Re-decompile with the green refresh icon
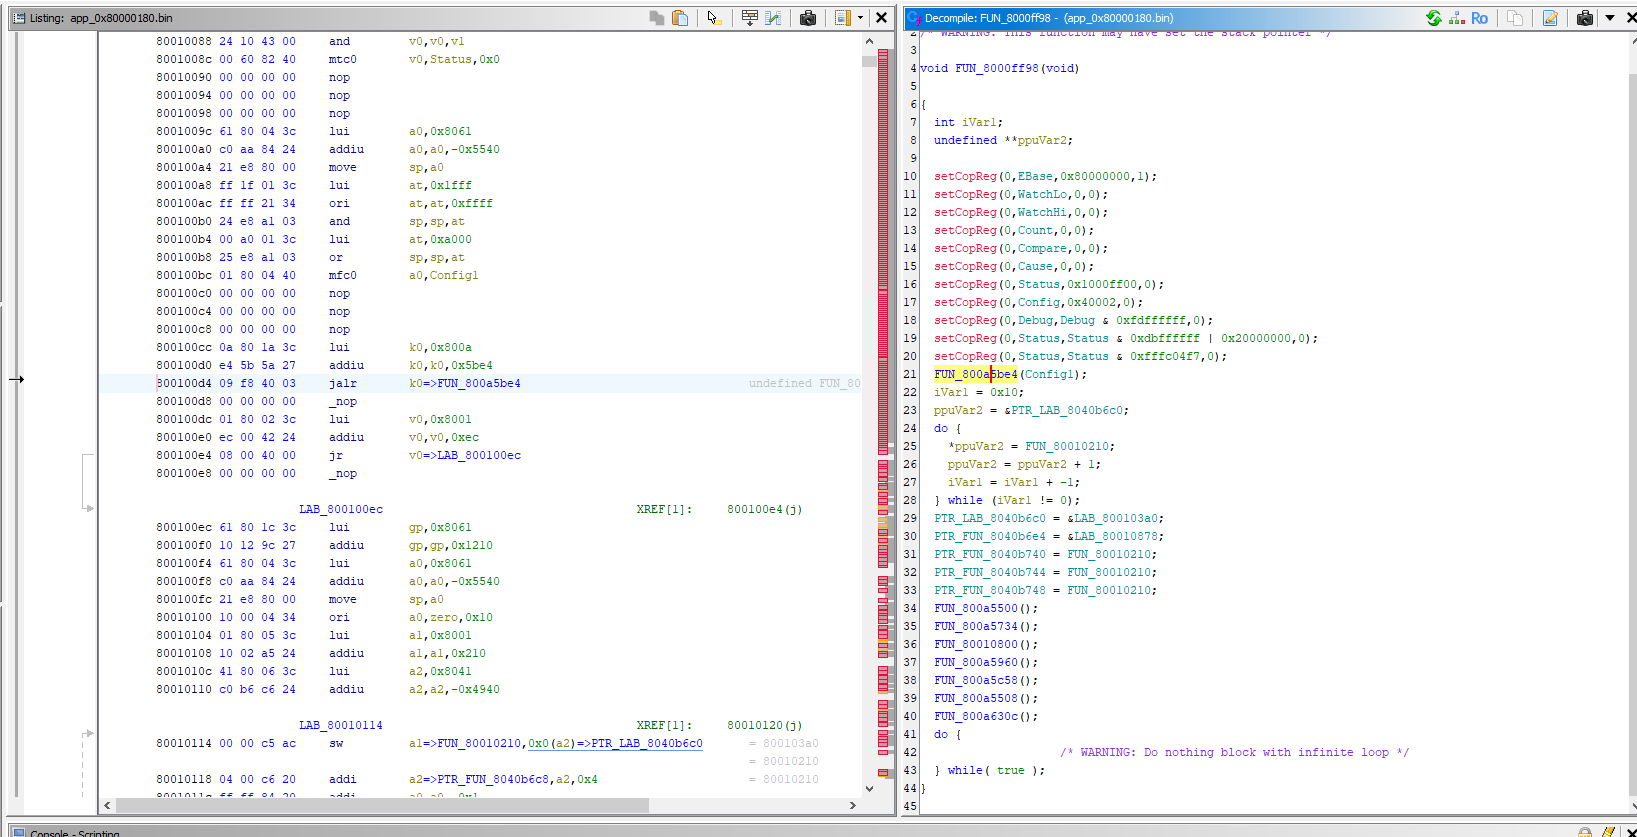This screenshot has width=1637, height=837. [x=1433, y=18]
